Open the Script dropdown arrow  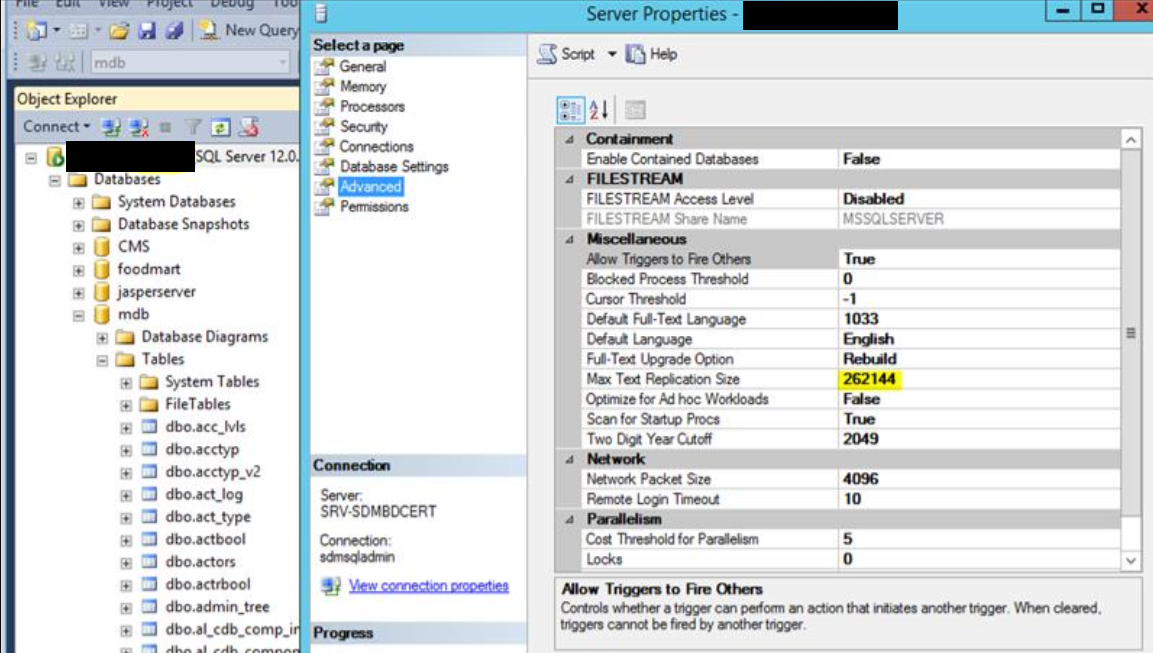coord(612,54)
